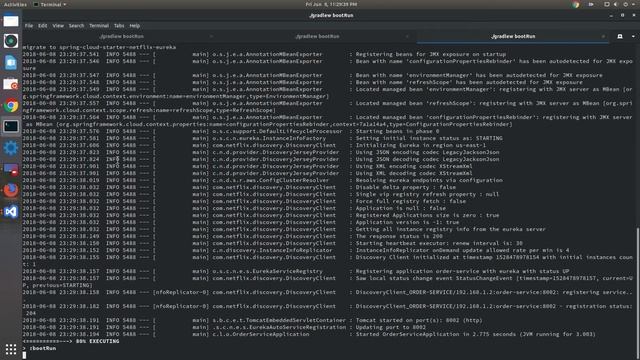
Task: Open Terminal app menu in top bar
Action: click(x=50, y=4)
